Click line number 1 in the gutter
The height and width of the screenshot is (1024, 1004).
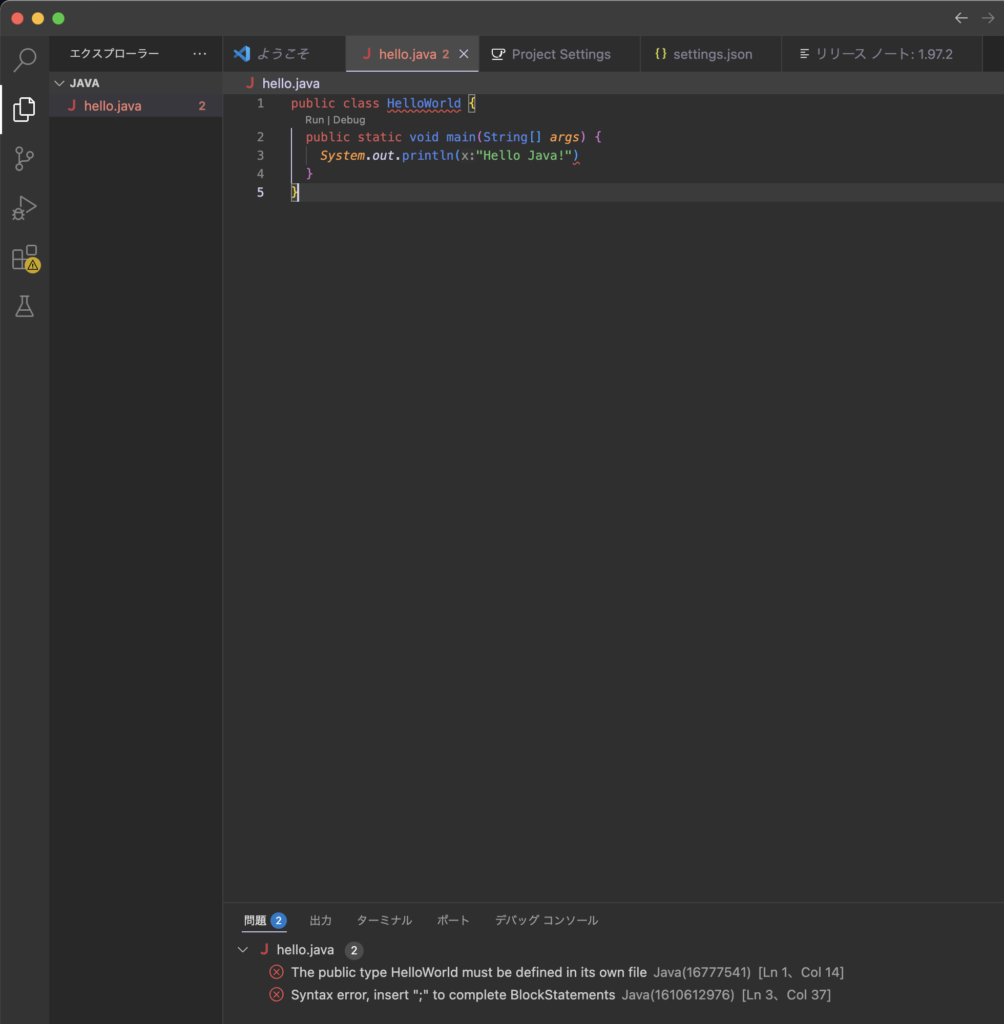click(261, 103)
